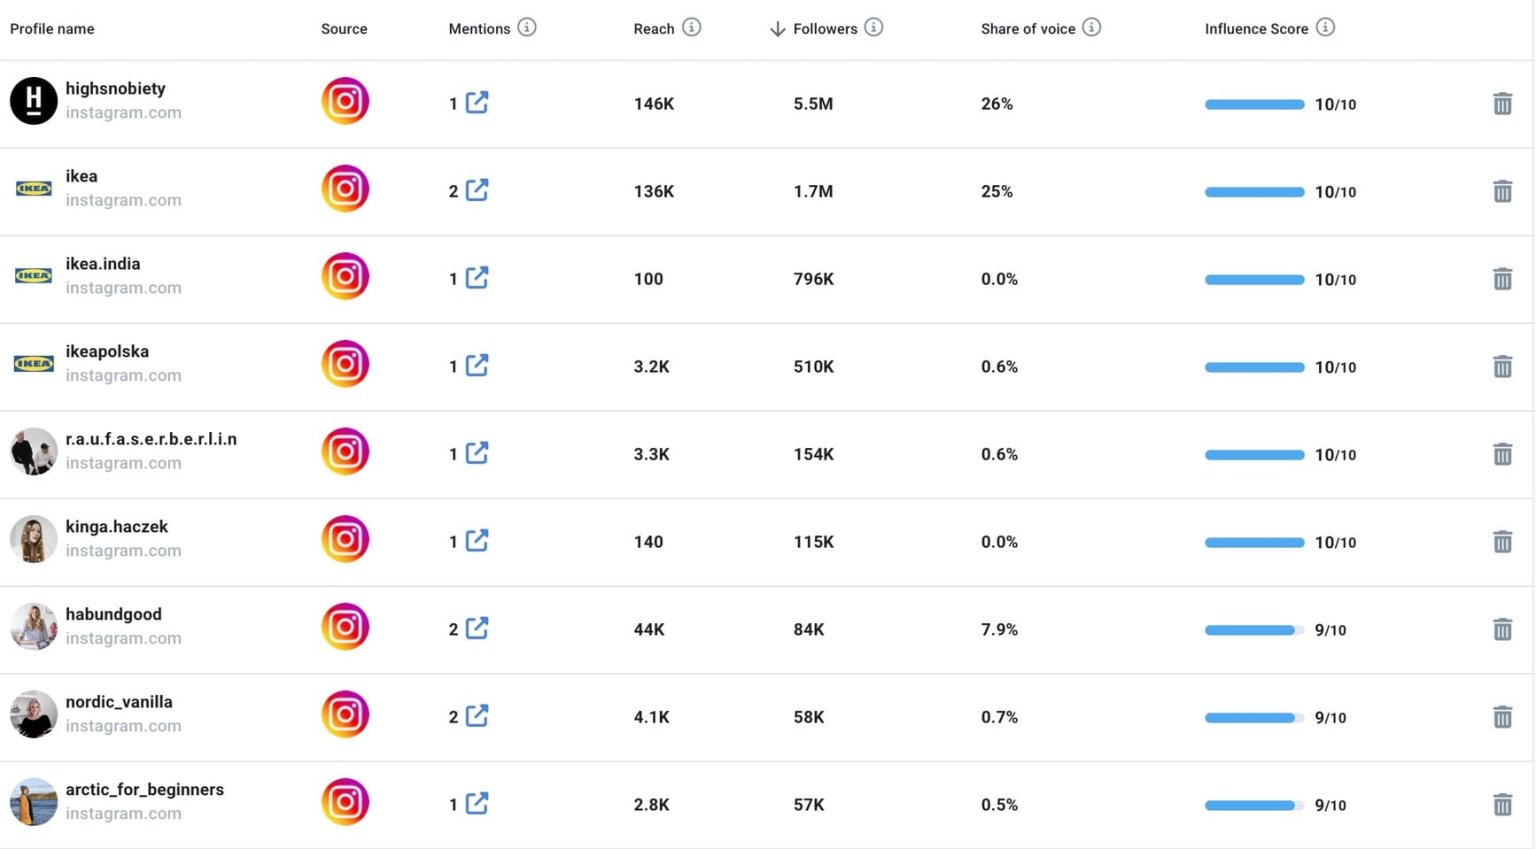The image size is (1536, 849).
Task: Remove arctic_for_beginners with the trash icon
Action: 1503,803
